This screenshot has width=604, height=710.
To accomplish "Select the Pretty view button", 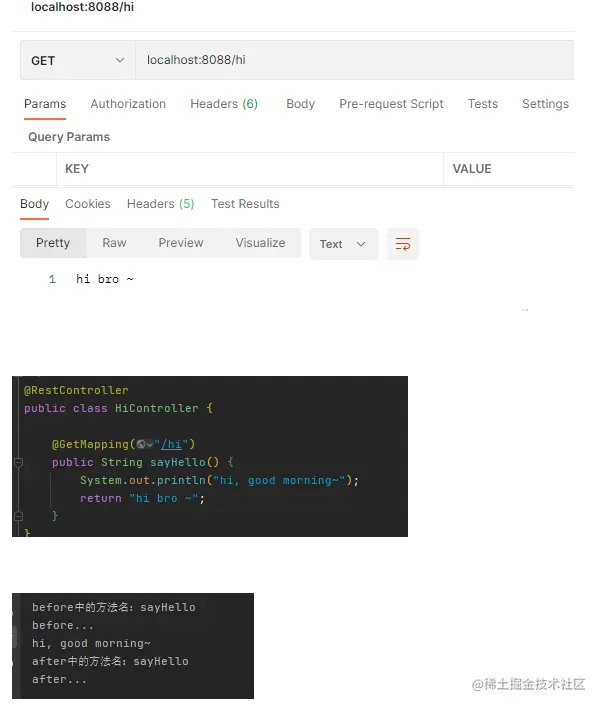I will [53, 243].
